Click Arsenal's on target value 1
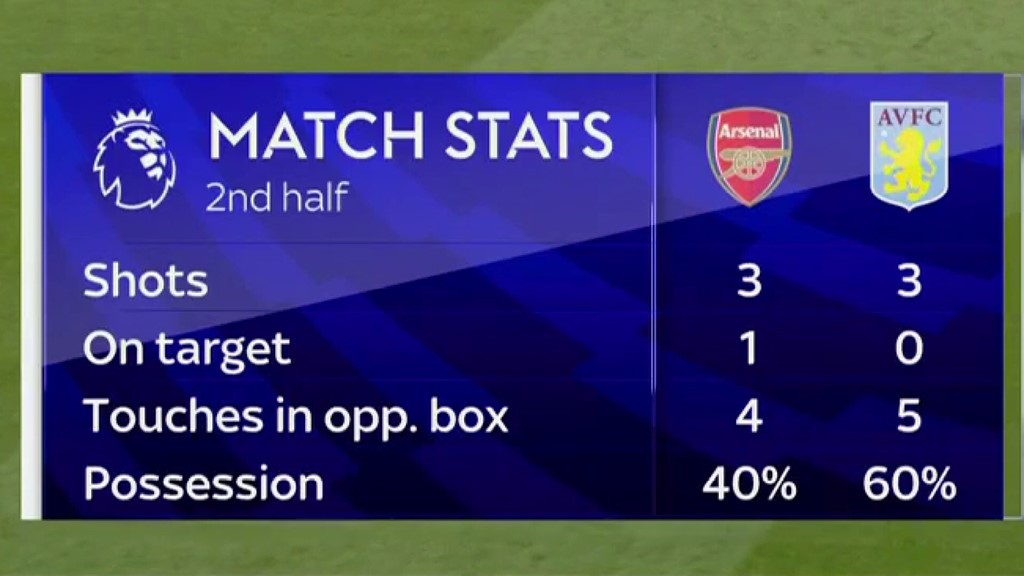The height and width of the screenshot is (576, 1024). coord(749,348)
